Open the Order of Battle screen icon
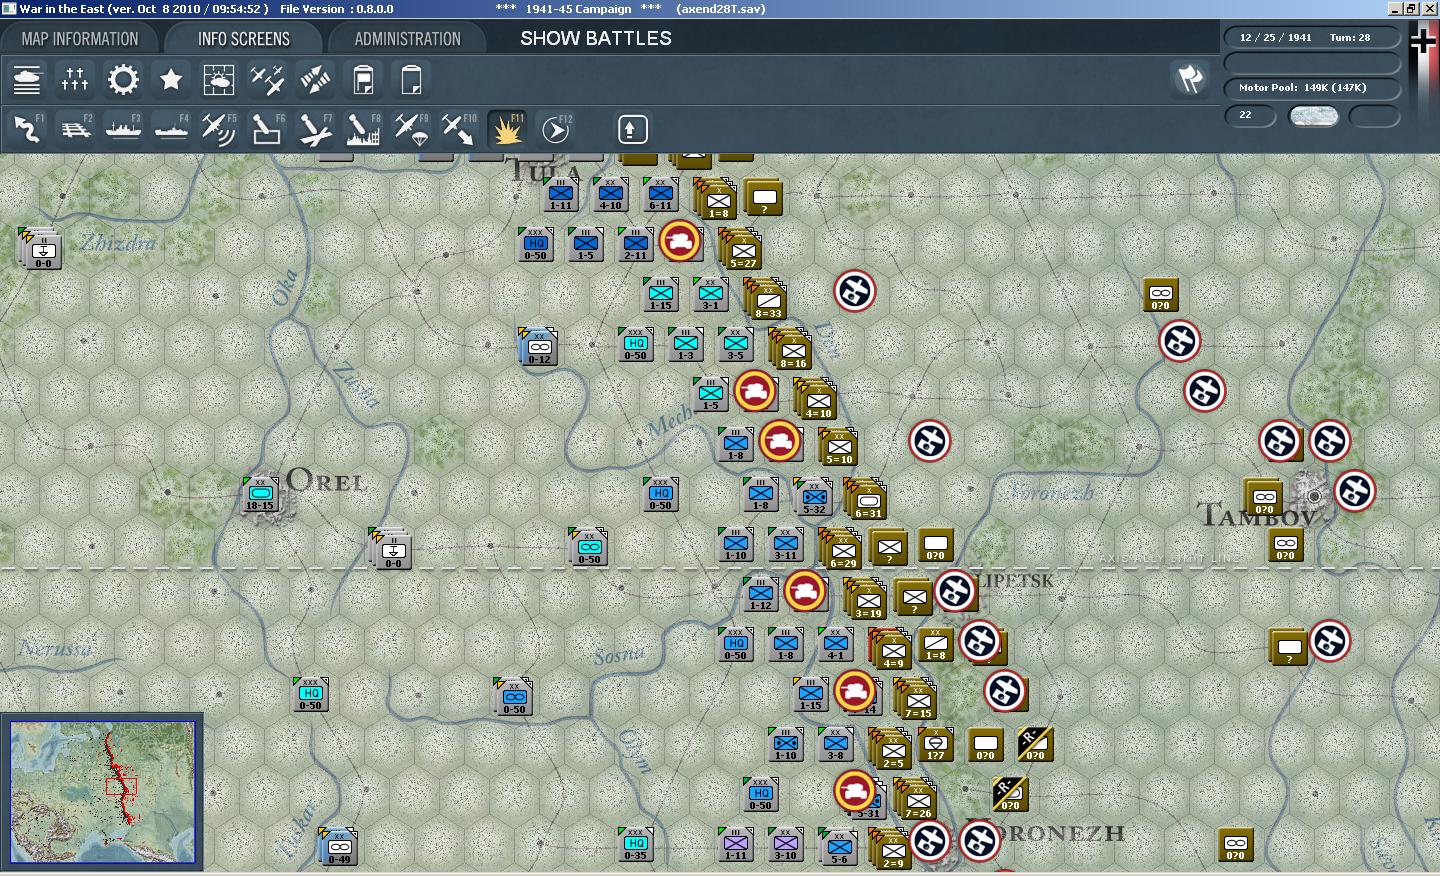Screen dimensions: 1440x876 (27, 79)
